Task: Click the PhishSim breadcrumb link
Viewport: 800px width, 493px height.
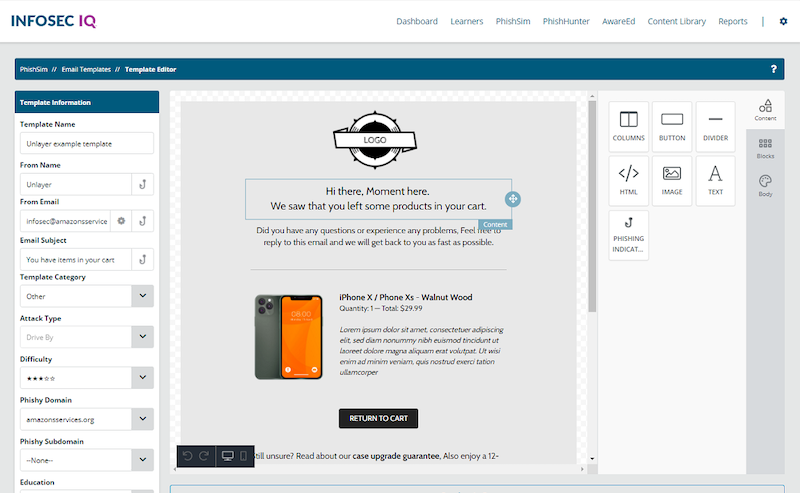Action: tap(34, 69)
